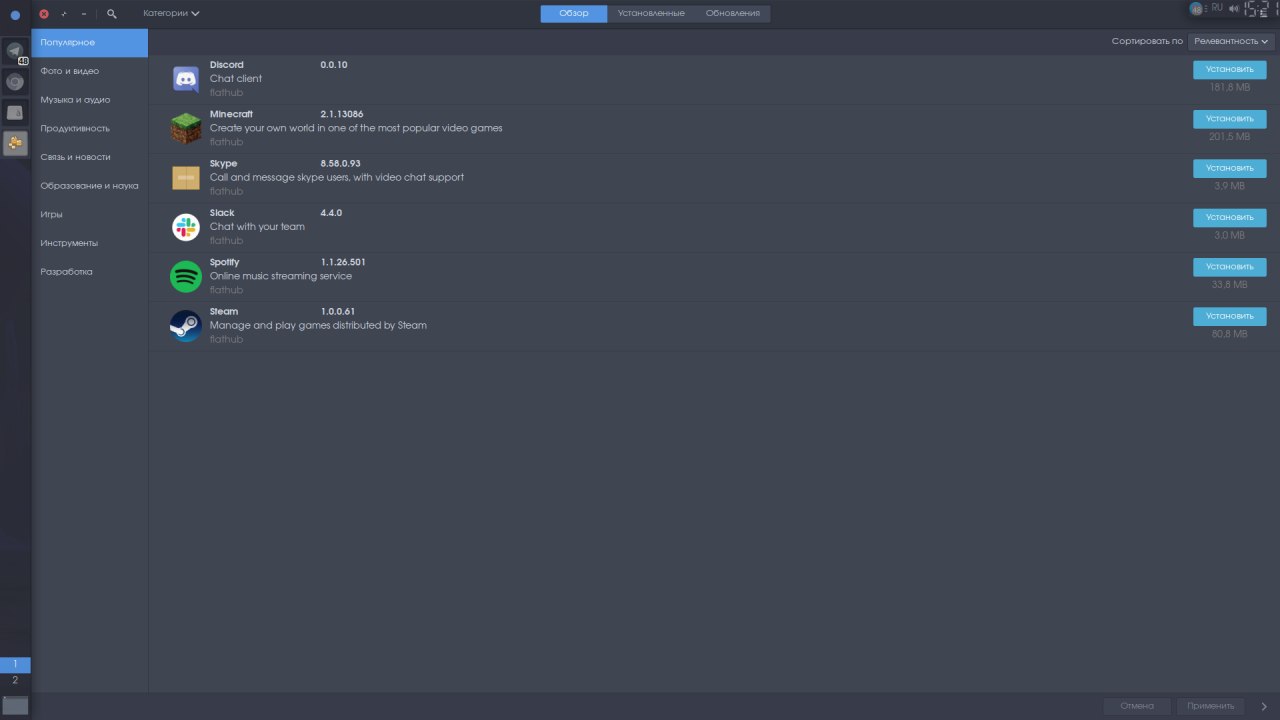The width and height of the screenshot is (1280, 720).
Task: Click the 'Chat with your team' description
Action: point(257,227)
